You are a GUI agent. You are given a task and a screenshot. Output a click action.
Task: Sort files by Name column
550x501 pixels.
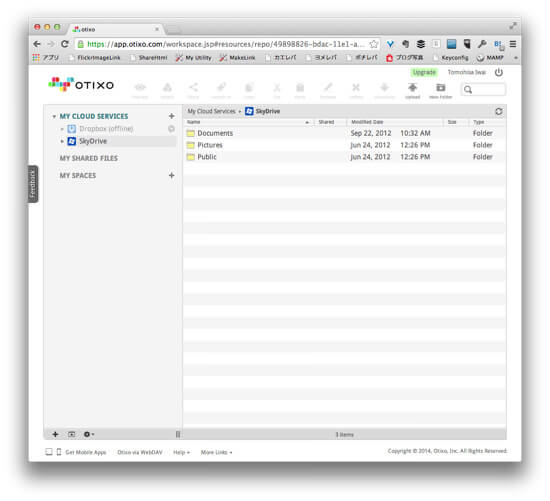point(248,122)
